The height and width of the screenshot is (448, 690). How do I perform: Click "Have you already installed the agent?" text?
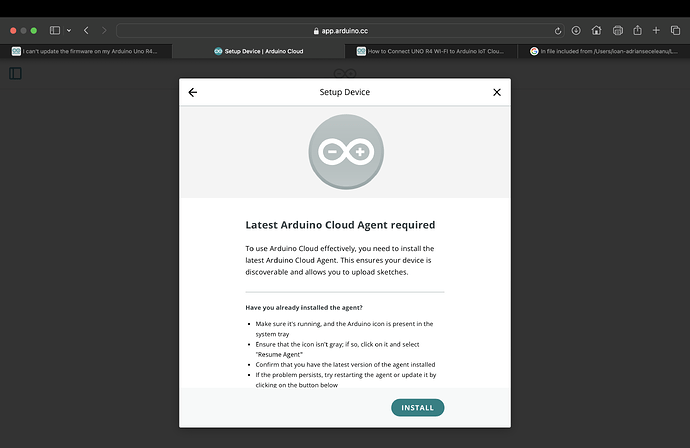pyautogui.click(x=304, y=308)
